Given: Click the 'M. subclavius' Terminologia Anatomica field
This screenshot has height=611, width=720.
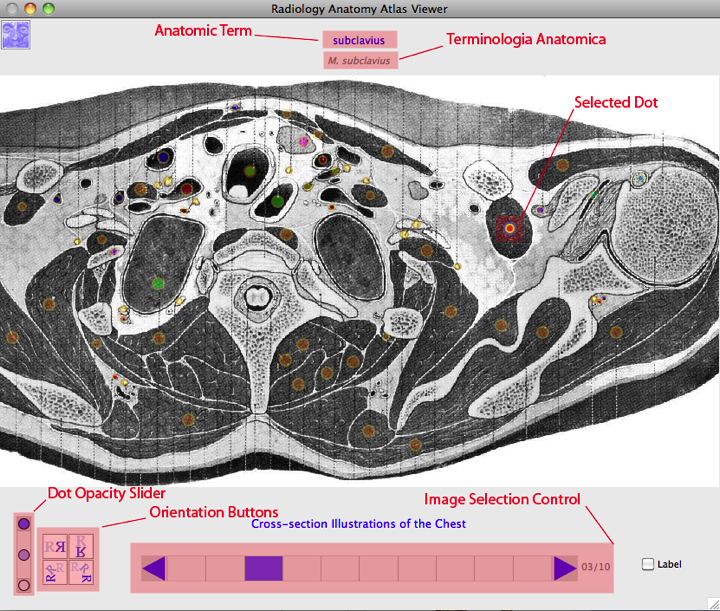Looking at the screenshot, I should pos(360,60).
